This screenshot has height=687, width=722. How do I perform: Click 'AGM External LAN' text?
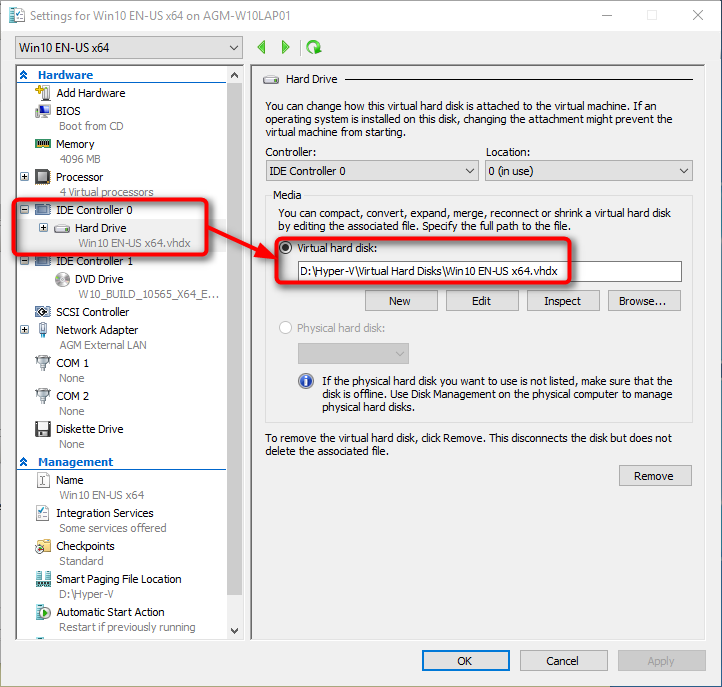tap(103, 345)
